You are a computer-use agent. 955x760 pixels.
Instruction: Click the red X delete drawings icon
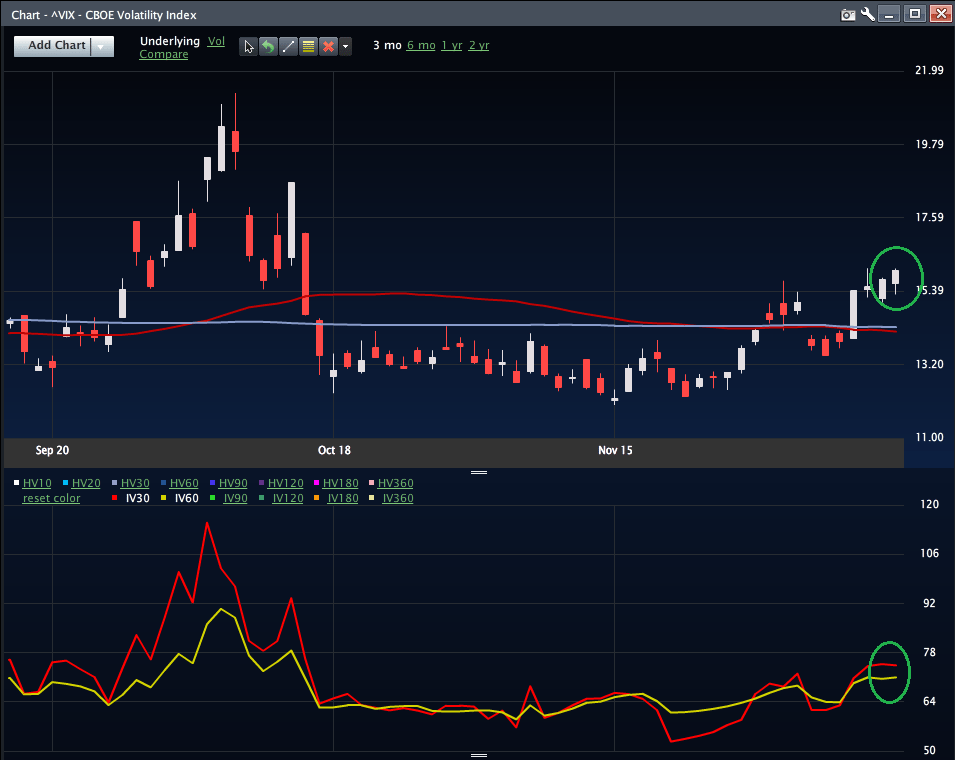click(x=327, y=46)
